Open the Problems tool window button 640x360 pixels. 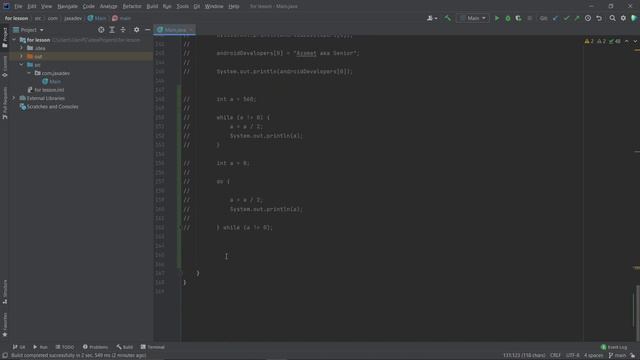pyautogui.click(x=96, y=347)
